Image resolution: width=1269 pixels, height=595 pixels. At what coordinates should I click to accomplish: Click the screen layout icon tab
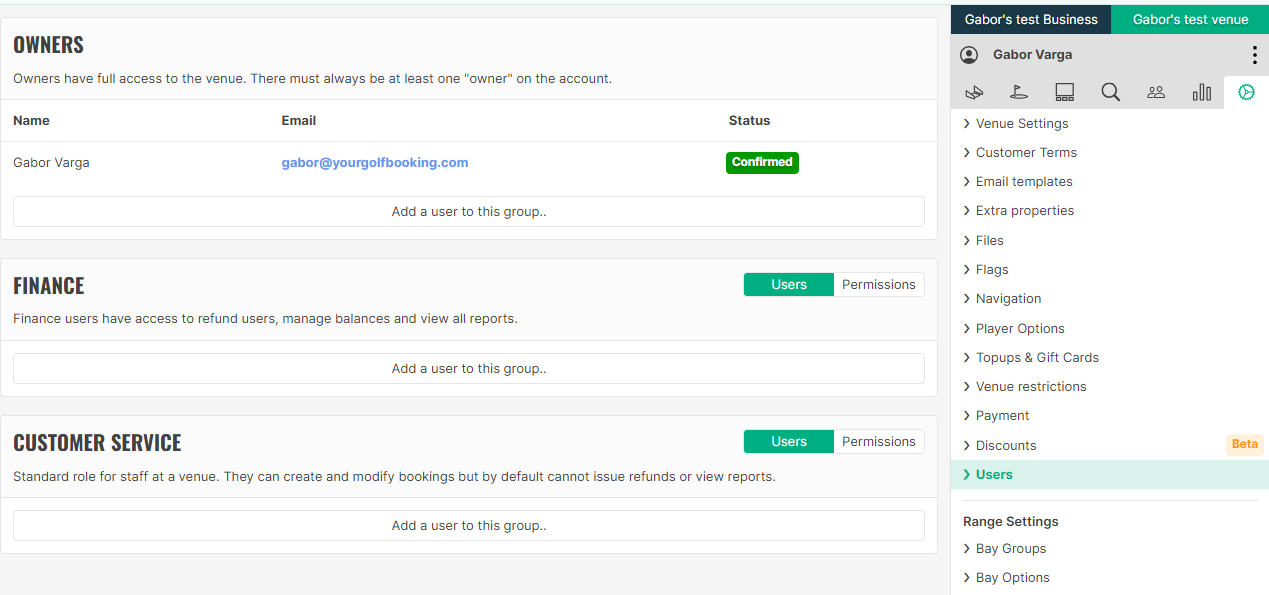point(1064,92)
